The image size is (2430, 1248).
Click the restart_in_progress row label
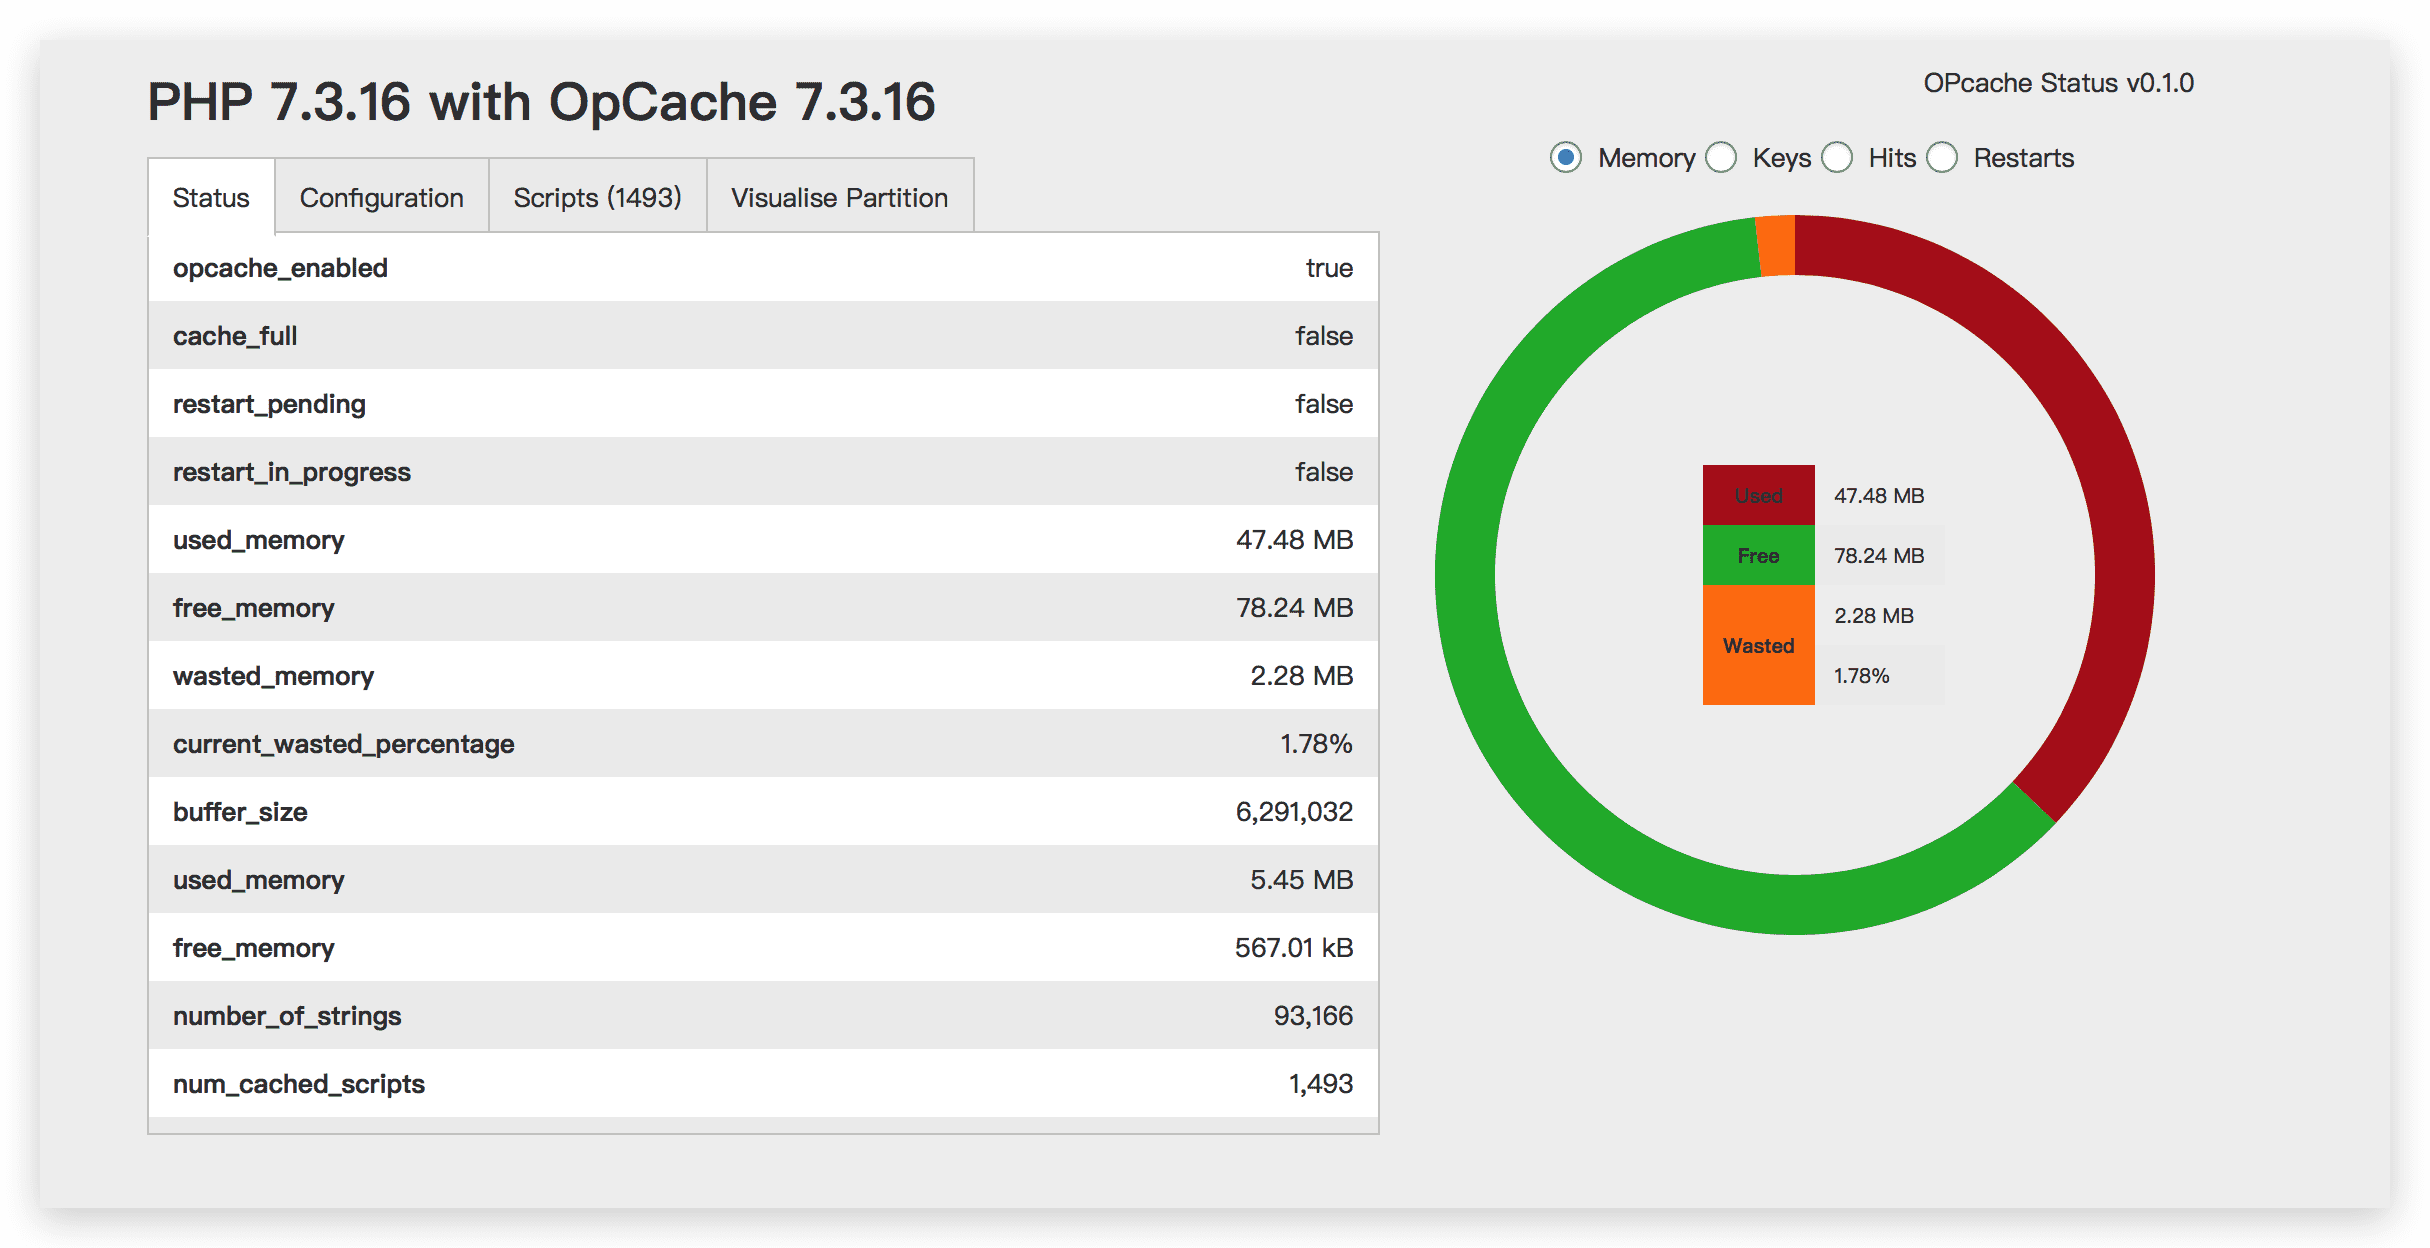[292, 472]
